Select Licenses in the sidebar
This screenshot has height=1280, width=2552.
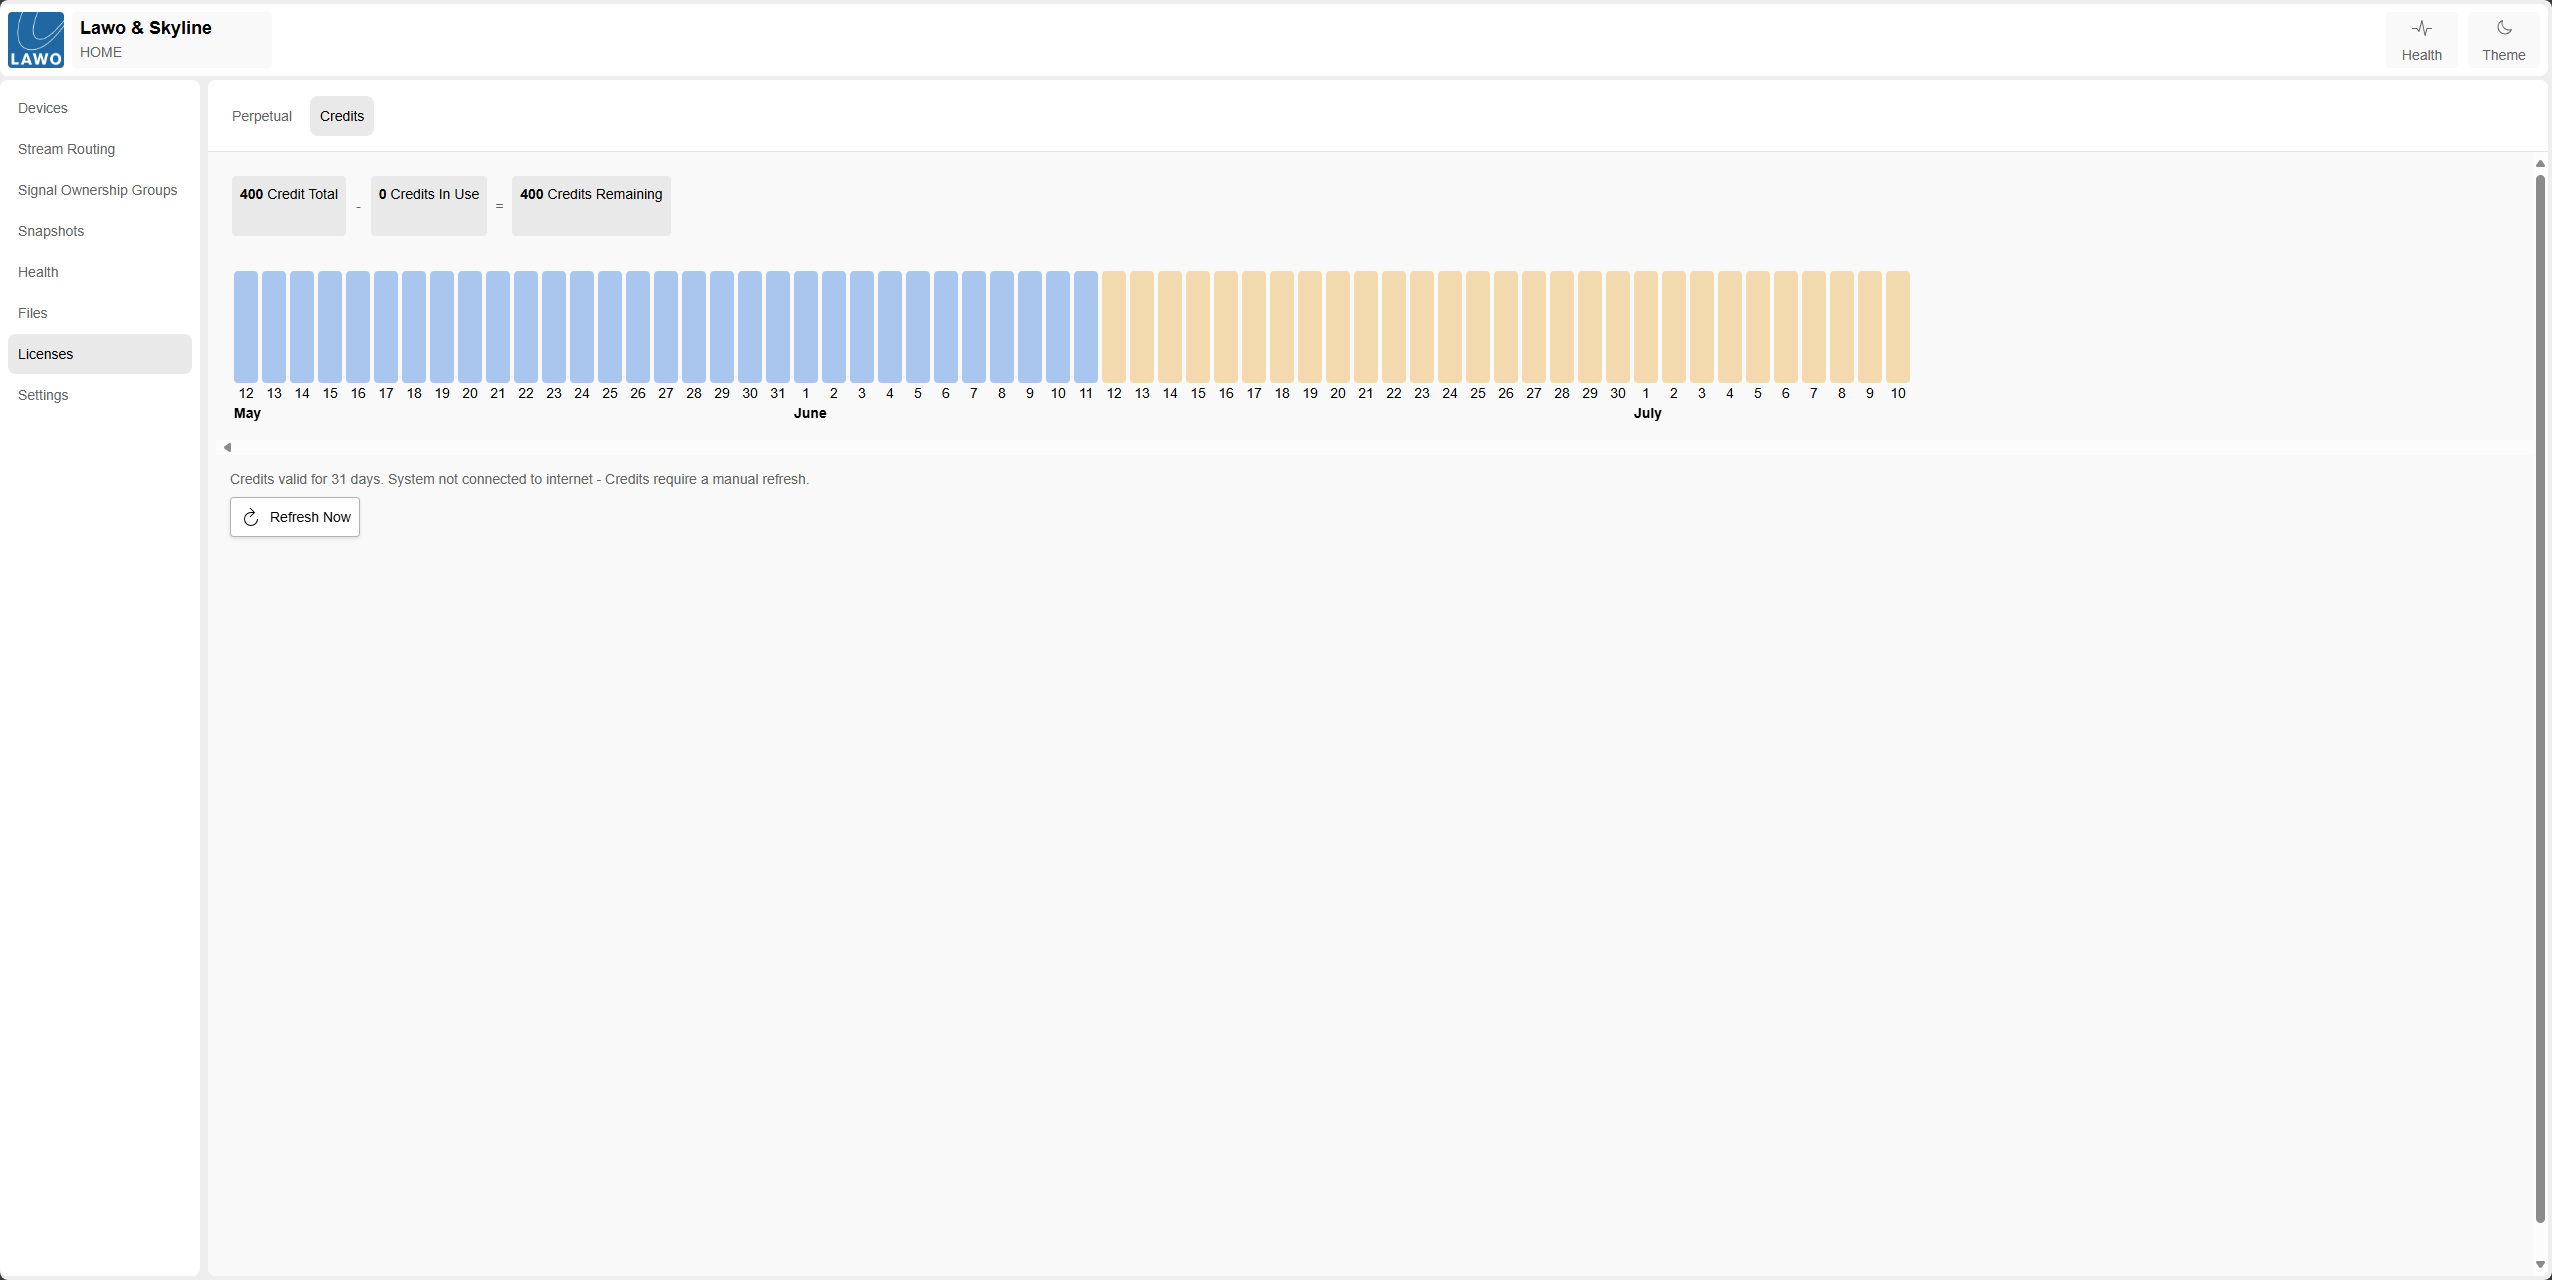[x=100, y=354]
